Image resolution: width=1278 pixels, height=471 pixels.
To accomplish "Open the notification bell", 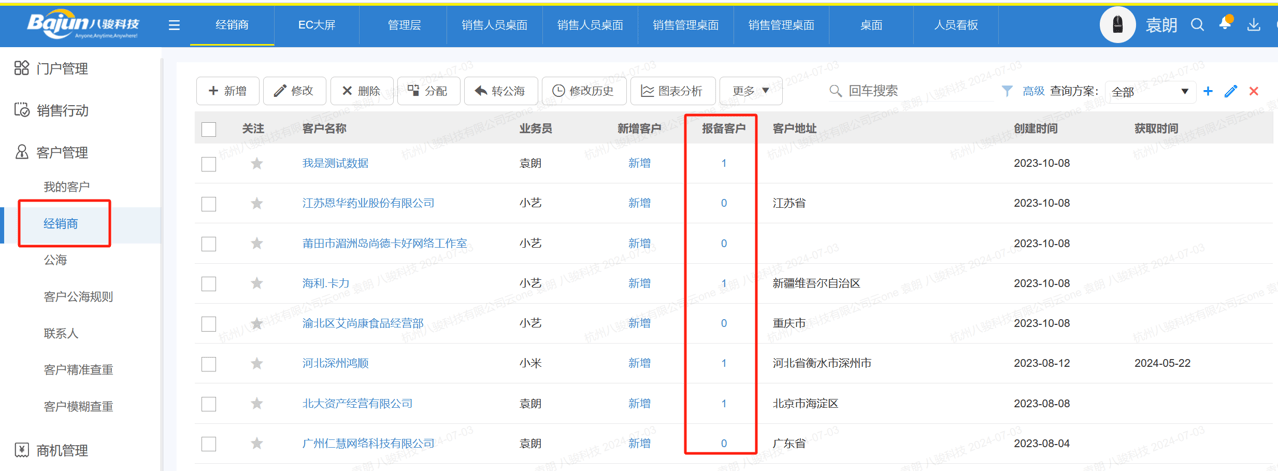I will (x=1225, y=24).
